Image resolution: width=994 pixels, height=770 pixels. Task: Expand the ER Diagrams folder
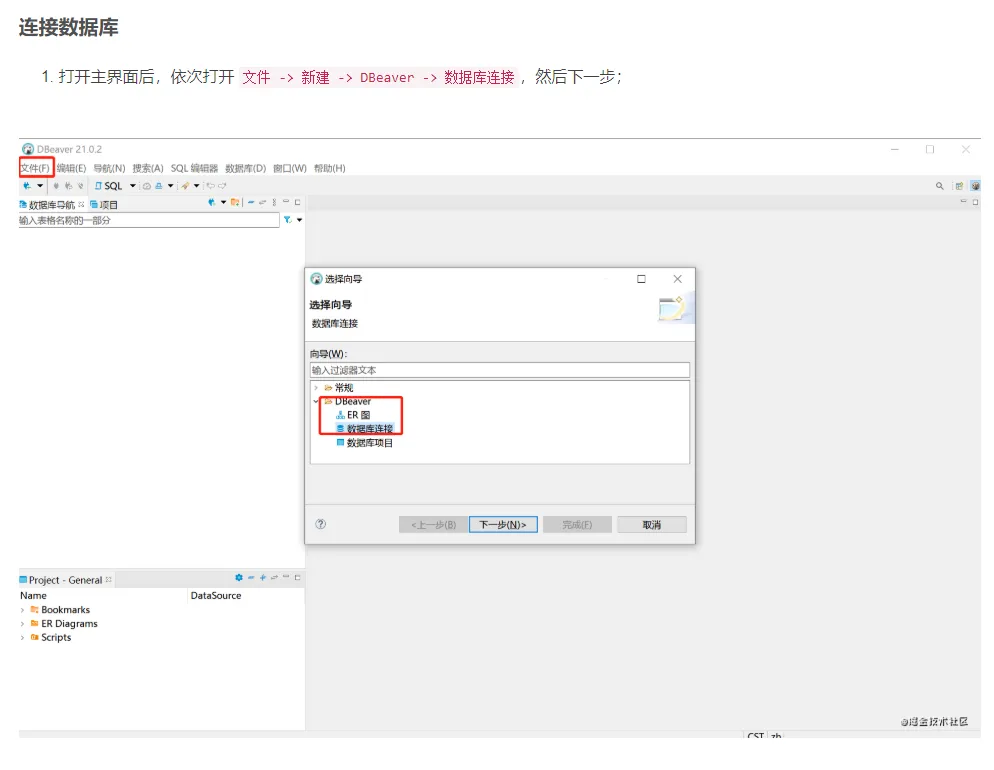tap(23, 624)
